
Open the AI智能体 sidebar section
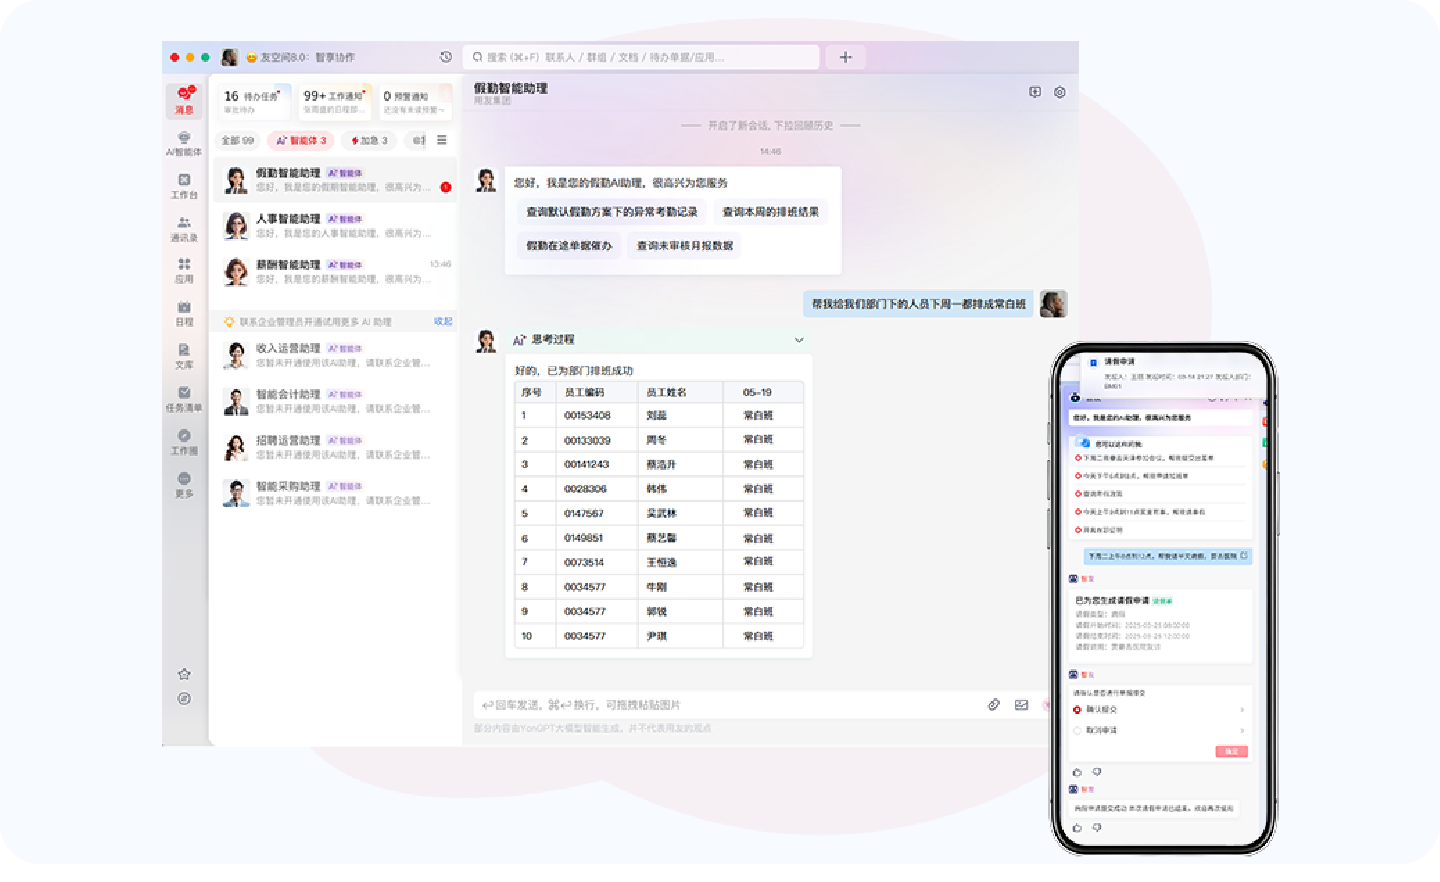[184, 143]
